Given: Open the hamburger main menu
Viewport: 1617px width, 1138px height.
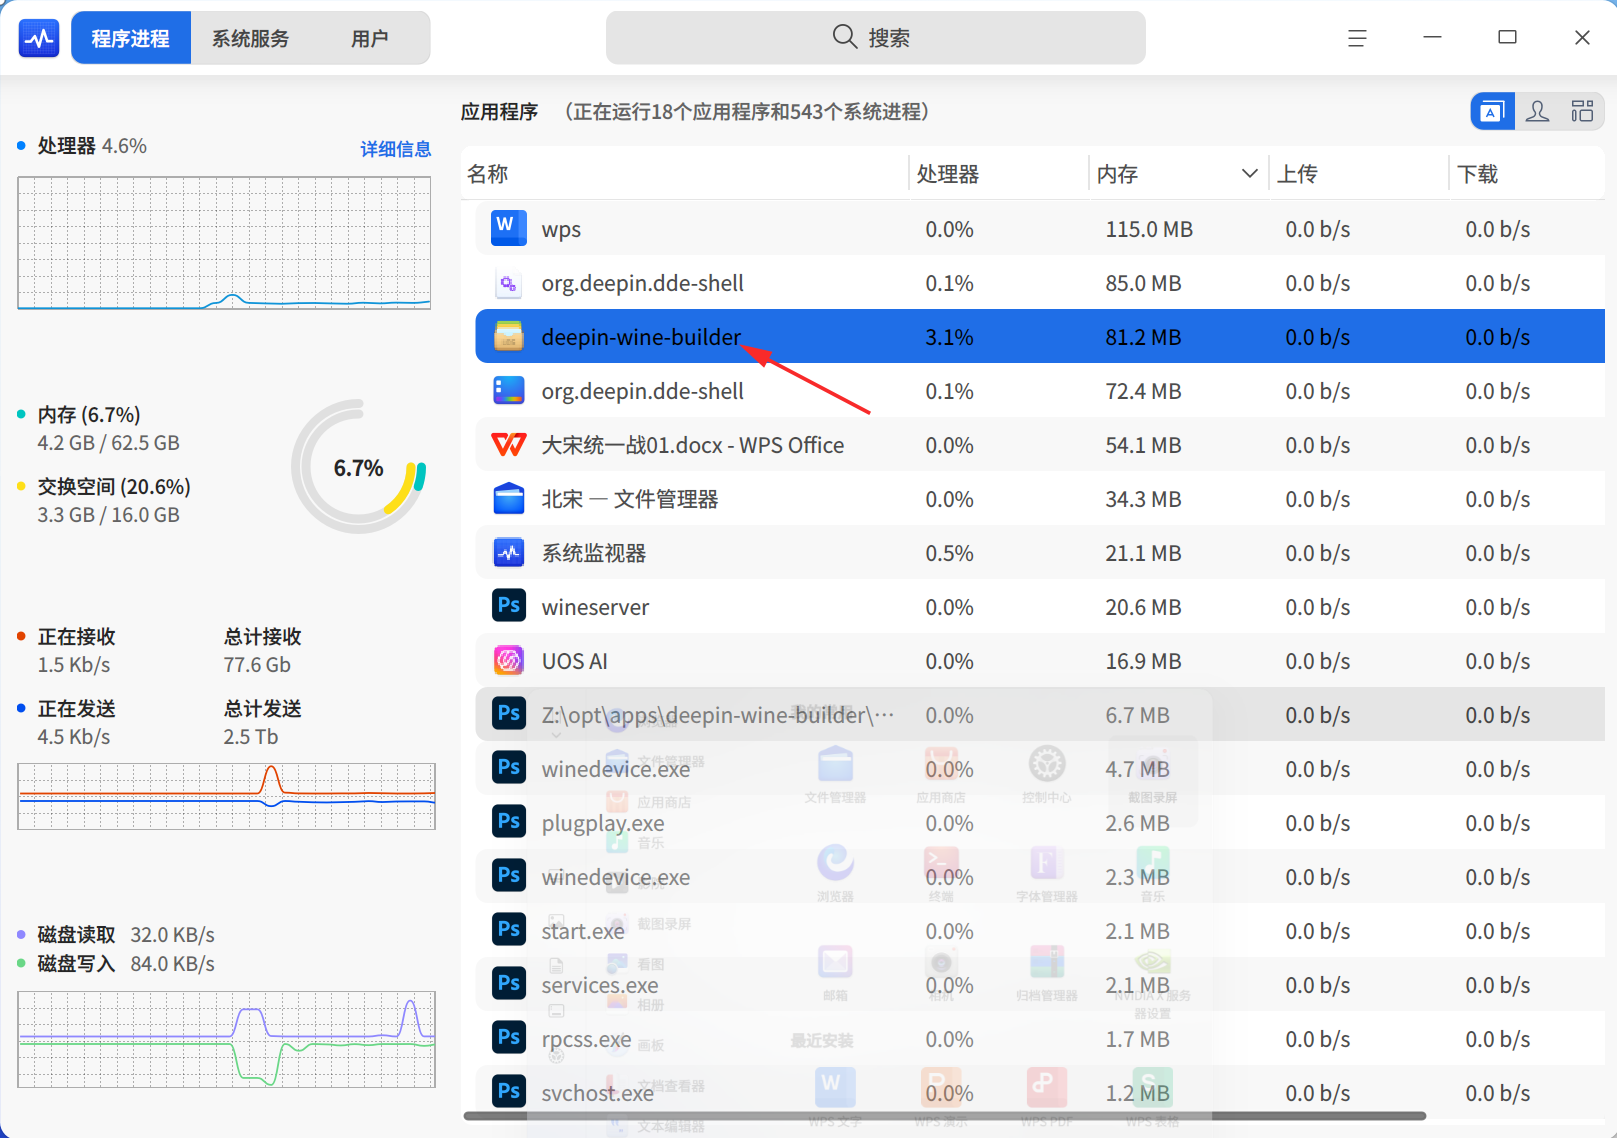Looking at the screenshot, I should pos(1357,38).
